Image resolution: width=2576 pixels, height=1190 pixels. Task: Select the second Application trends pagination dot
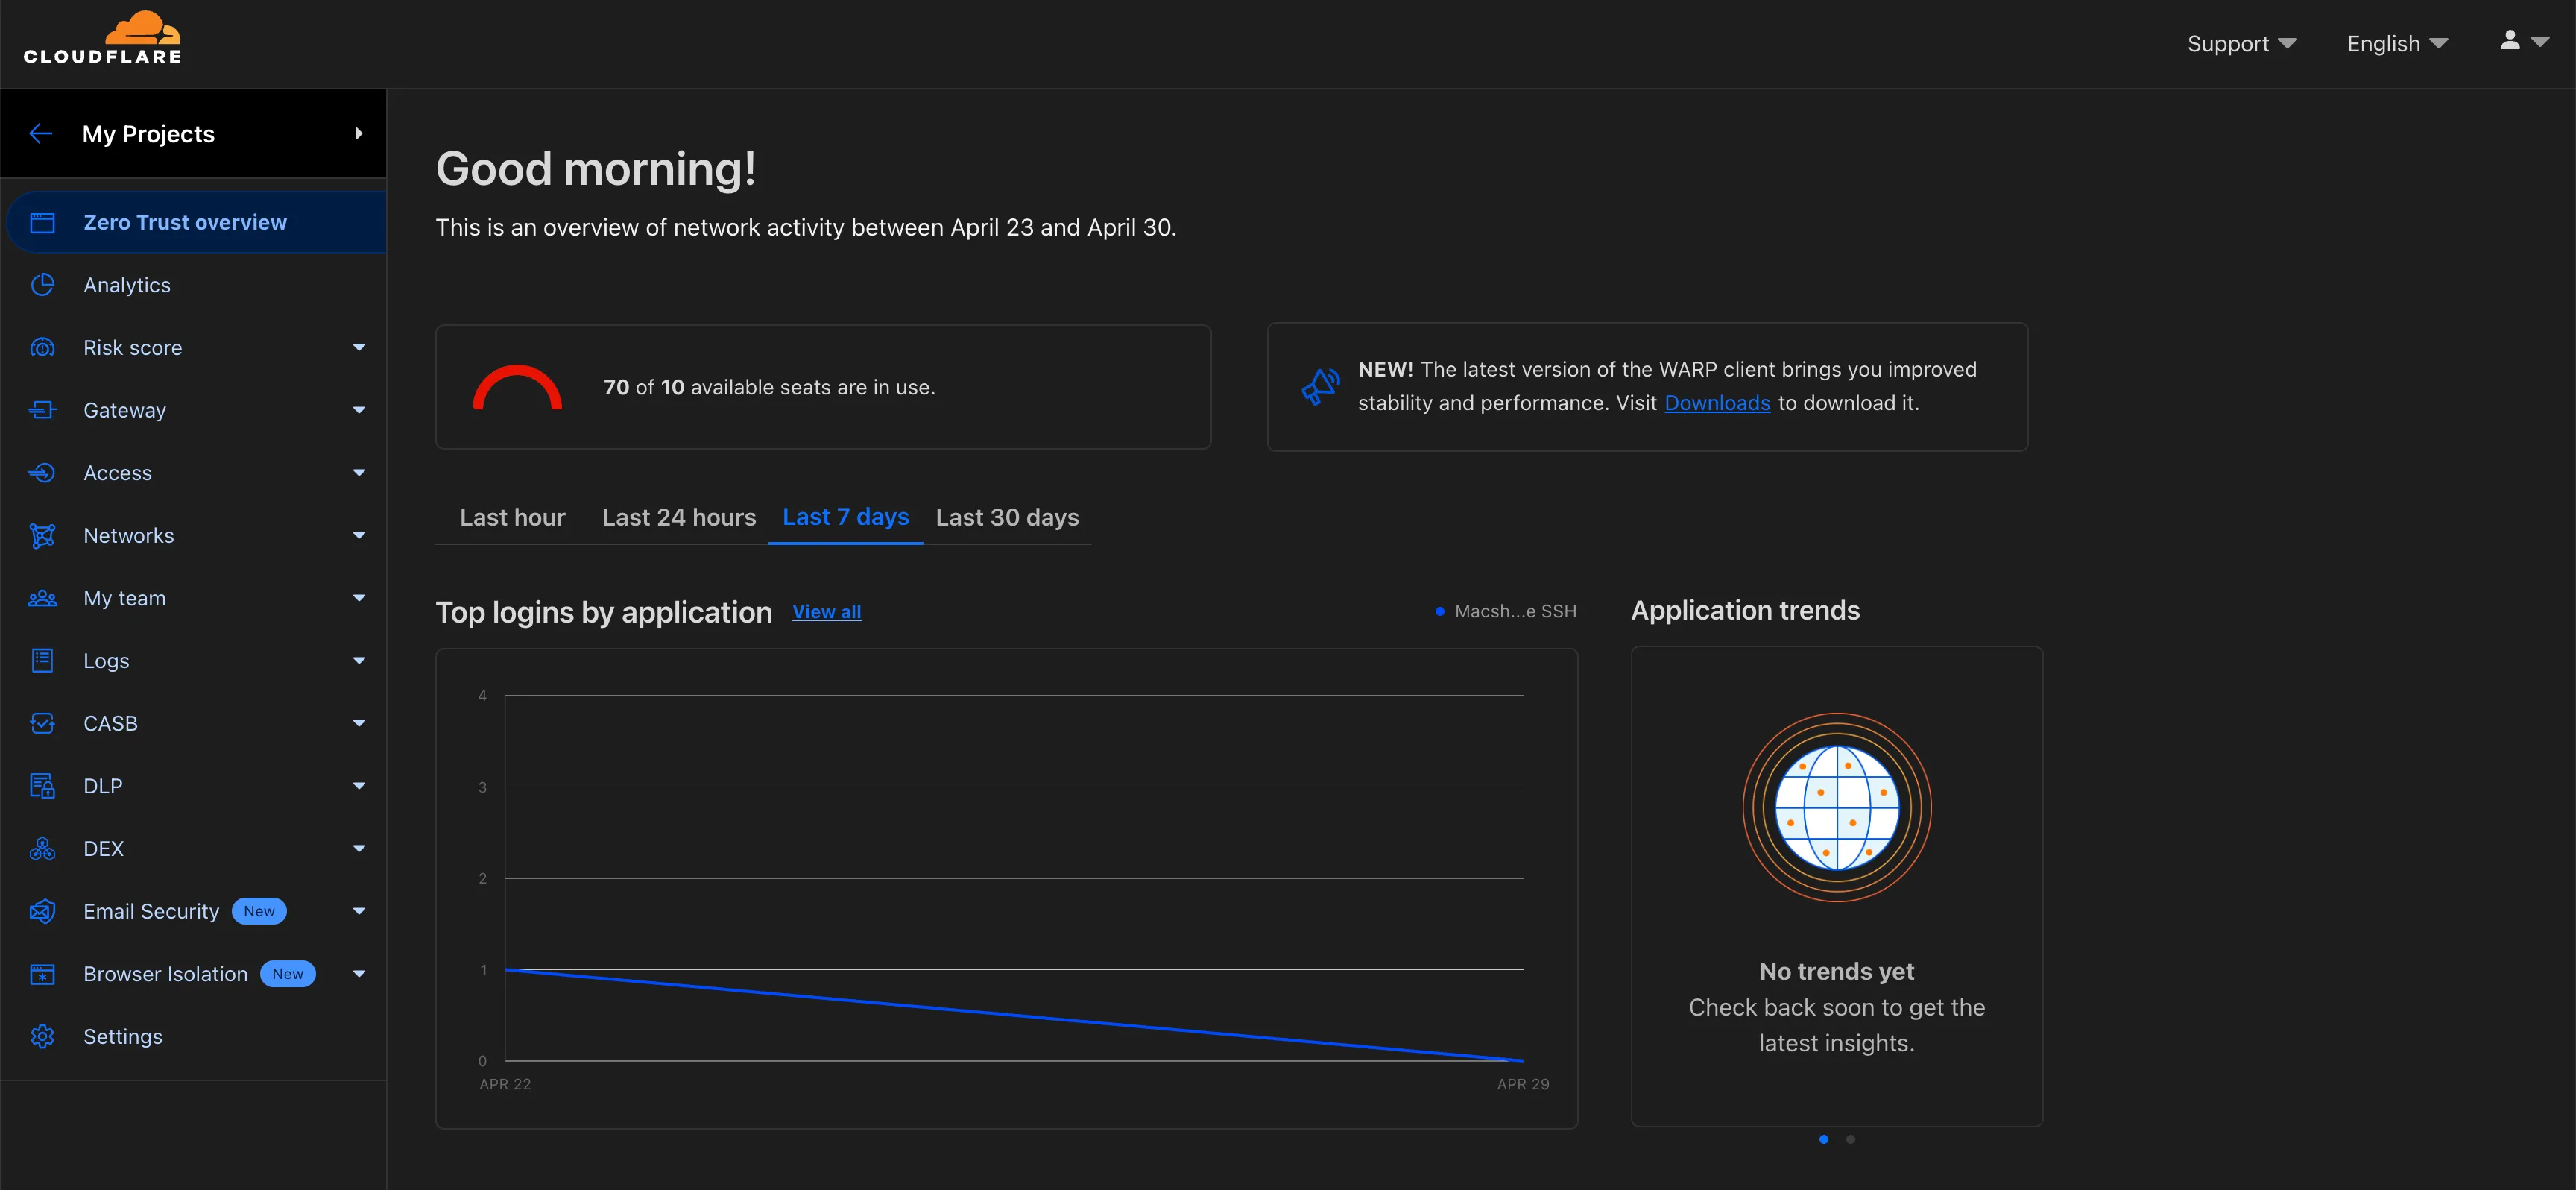pos(1849,1139)
